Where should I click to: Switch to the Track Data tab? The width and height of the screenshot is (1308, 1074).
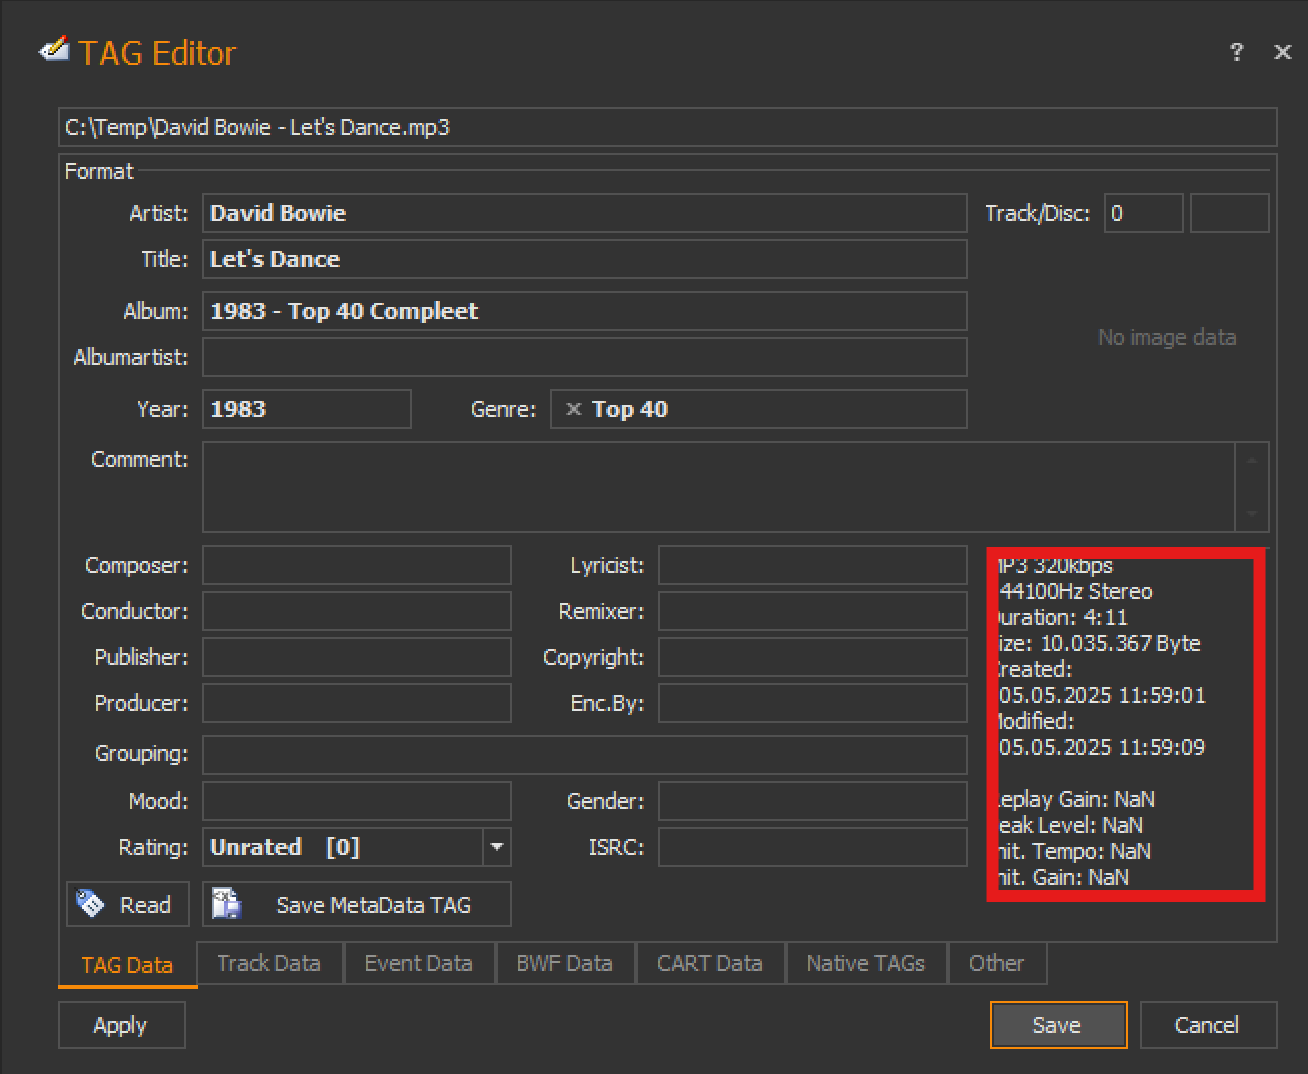[269, 963]
